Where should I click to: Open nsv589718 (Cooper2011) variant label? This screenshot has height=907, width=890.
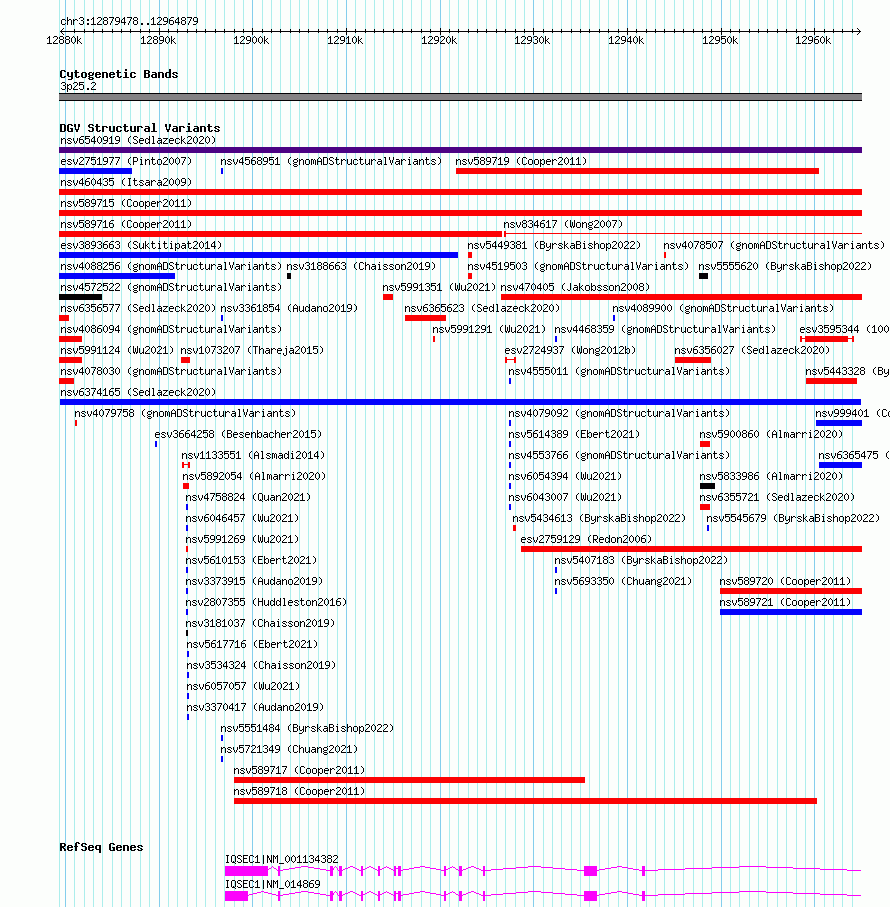[x=300, y=791]
